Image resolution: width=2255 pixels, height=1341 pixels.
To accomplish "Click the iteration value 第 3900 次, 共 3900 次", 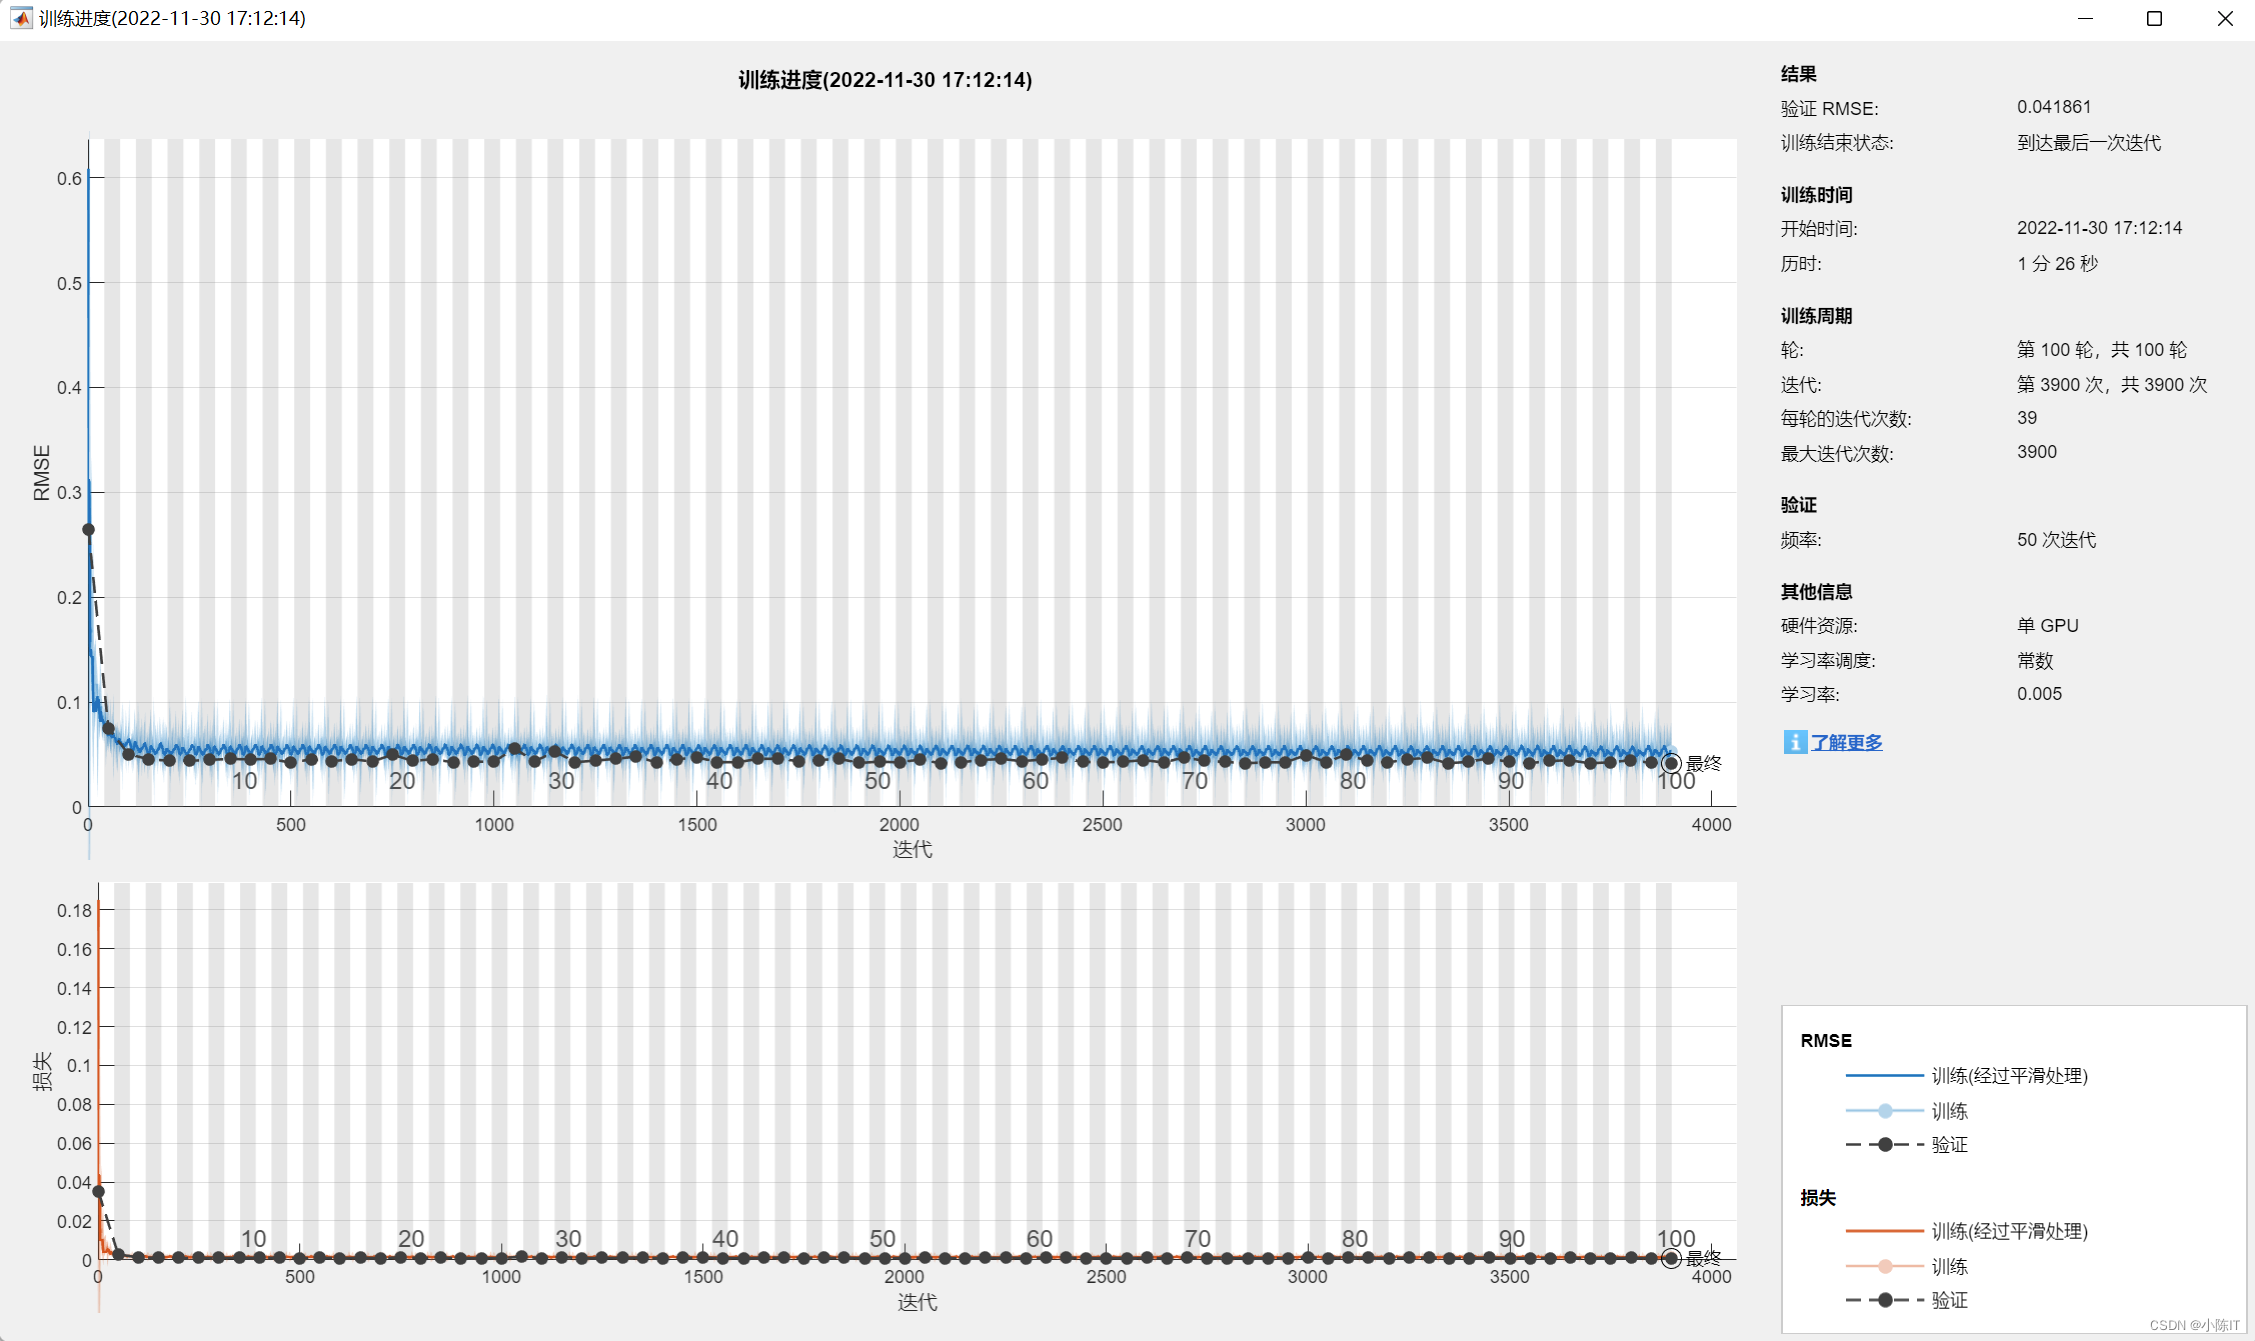I will 2112,385.
